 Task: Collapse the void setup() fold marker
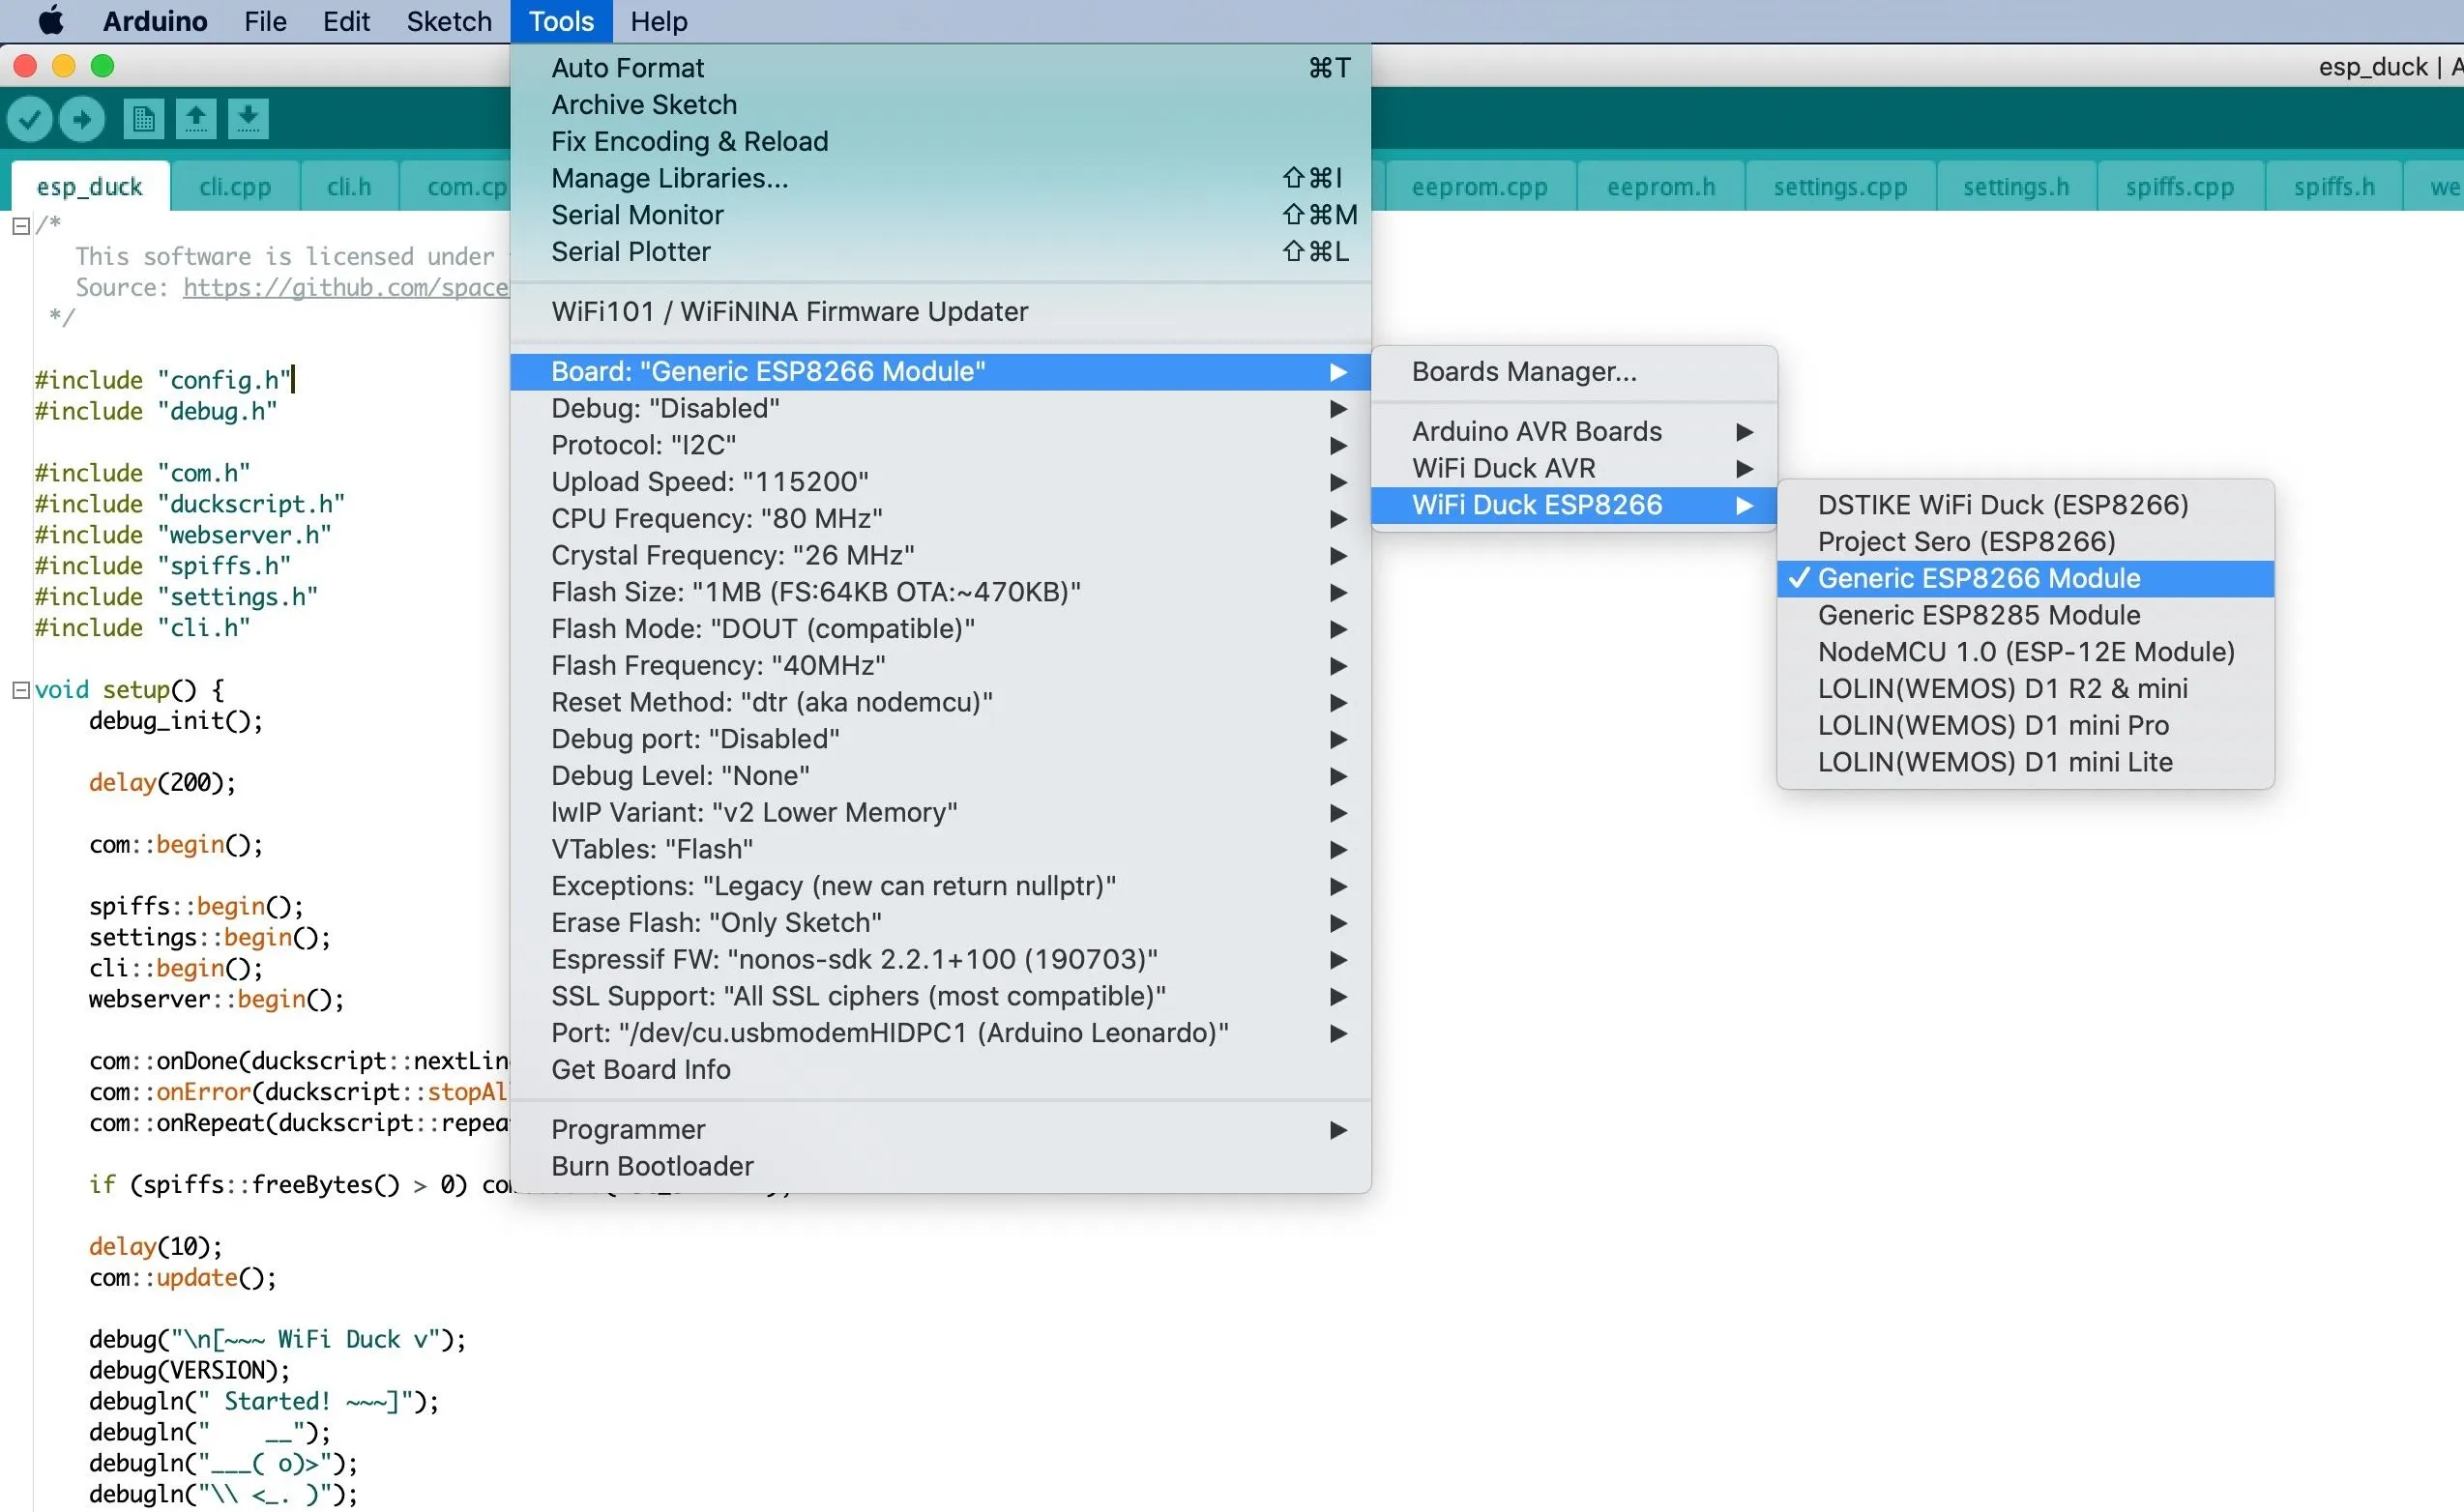click(x=20, y=690)
